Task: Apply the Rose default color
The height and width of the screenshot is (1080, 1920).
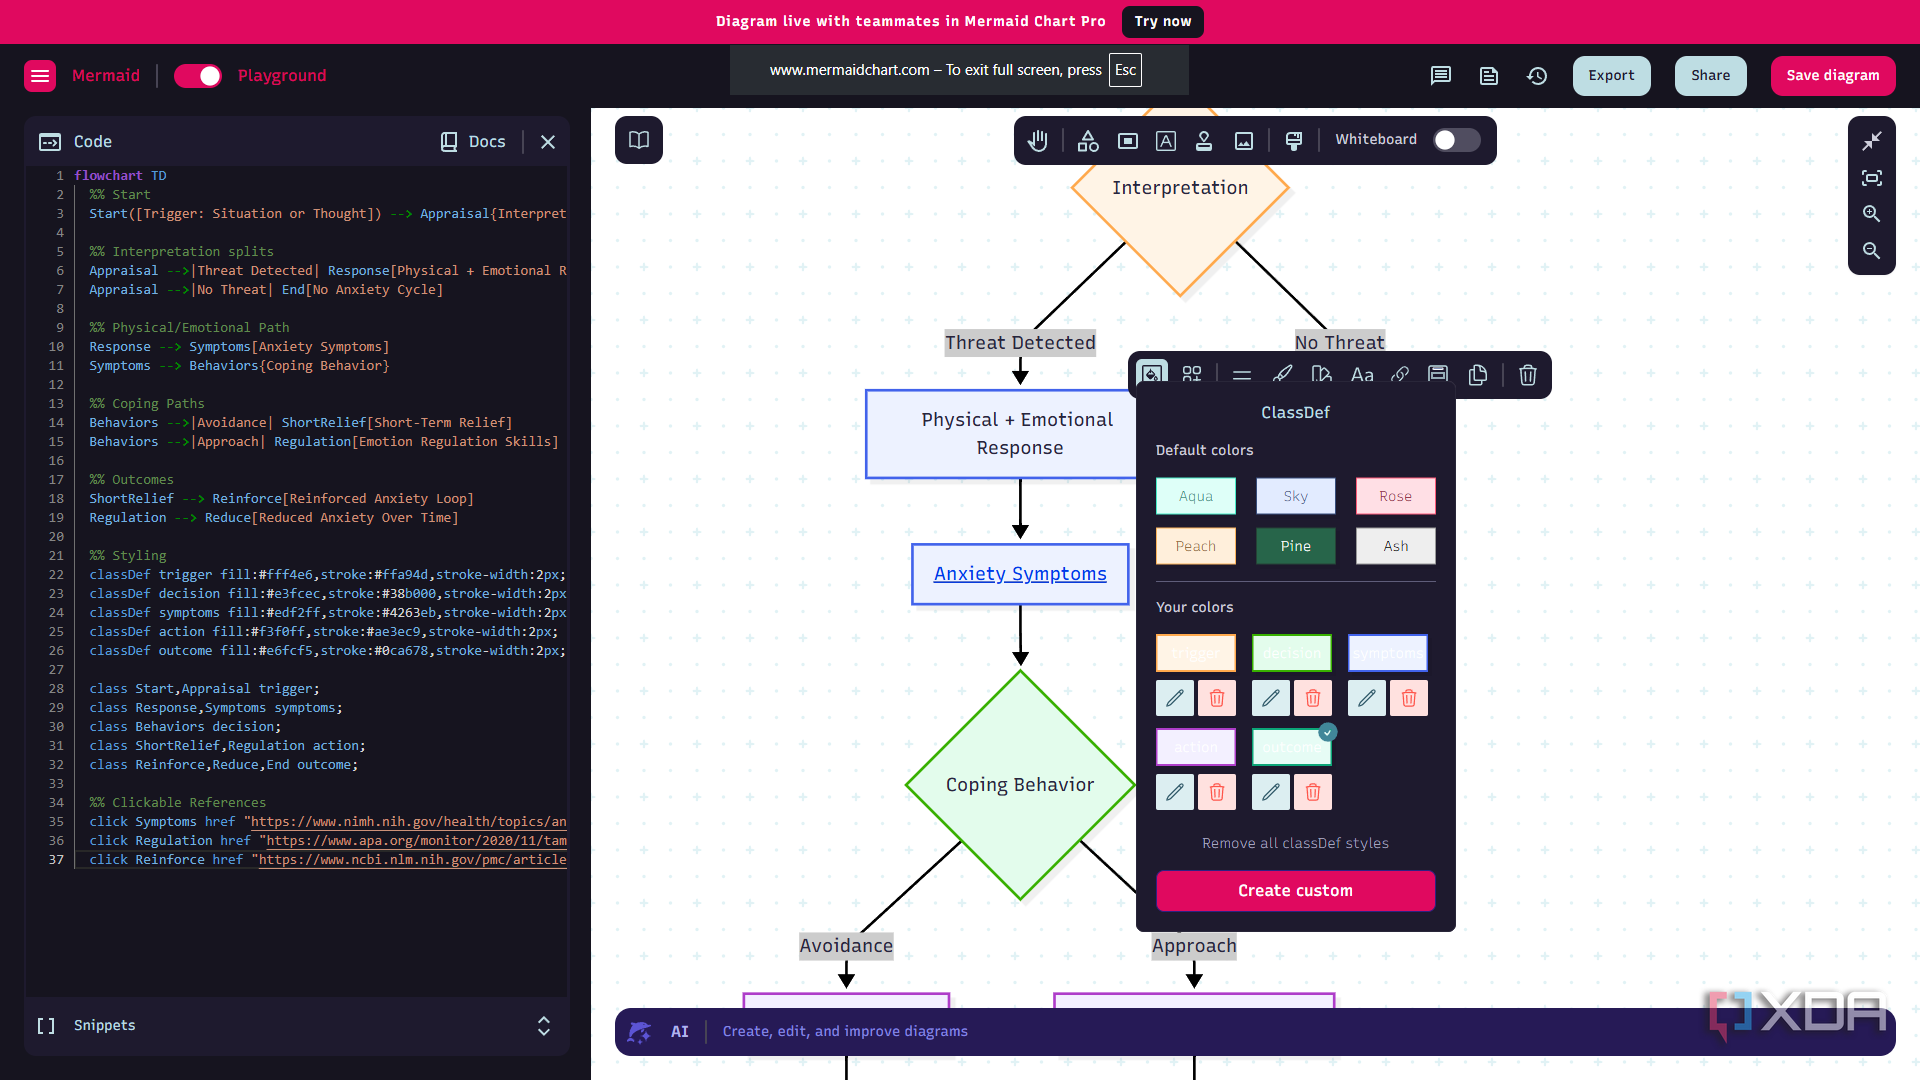Action: 1396,496
